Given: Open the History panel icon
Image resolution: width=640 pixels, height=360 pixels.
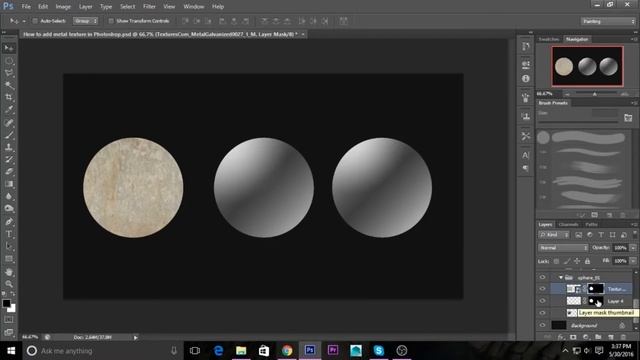Looking at the screenshot, I should (526, 47).
